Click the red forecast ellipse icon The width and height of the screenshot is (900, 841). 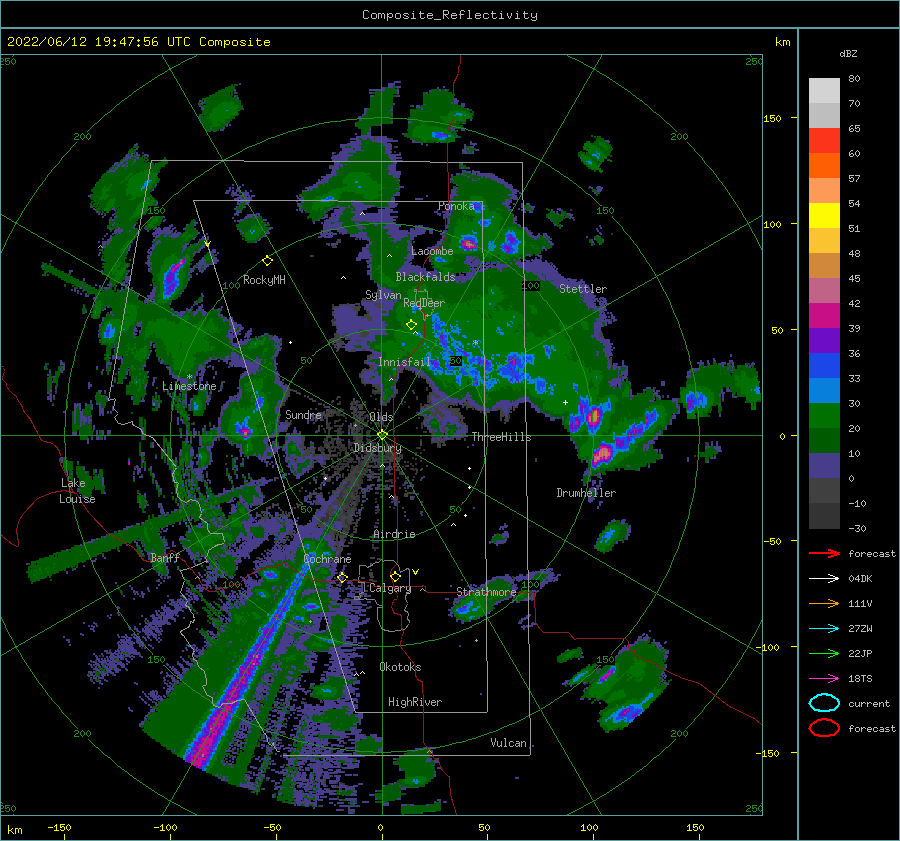(824, 728)
